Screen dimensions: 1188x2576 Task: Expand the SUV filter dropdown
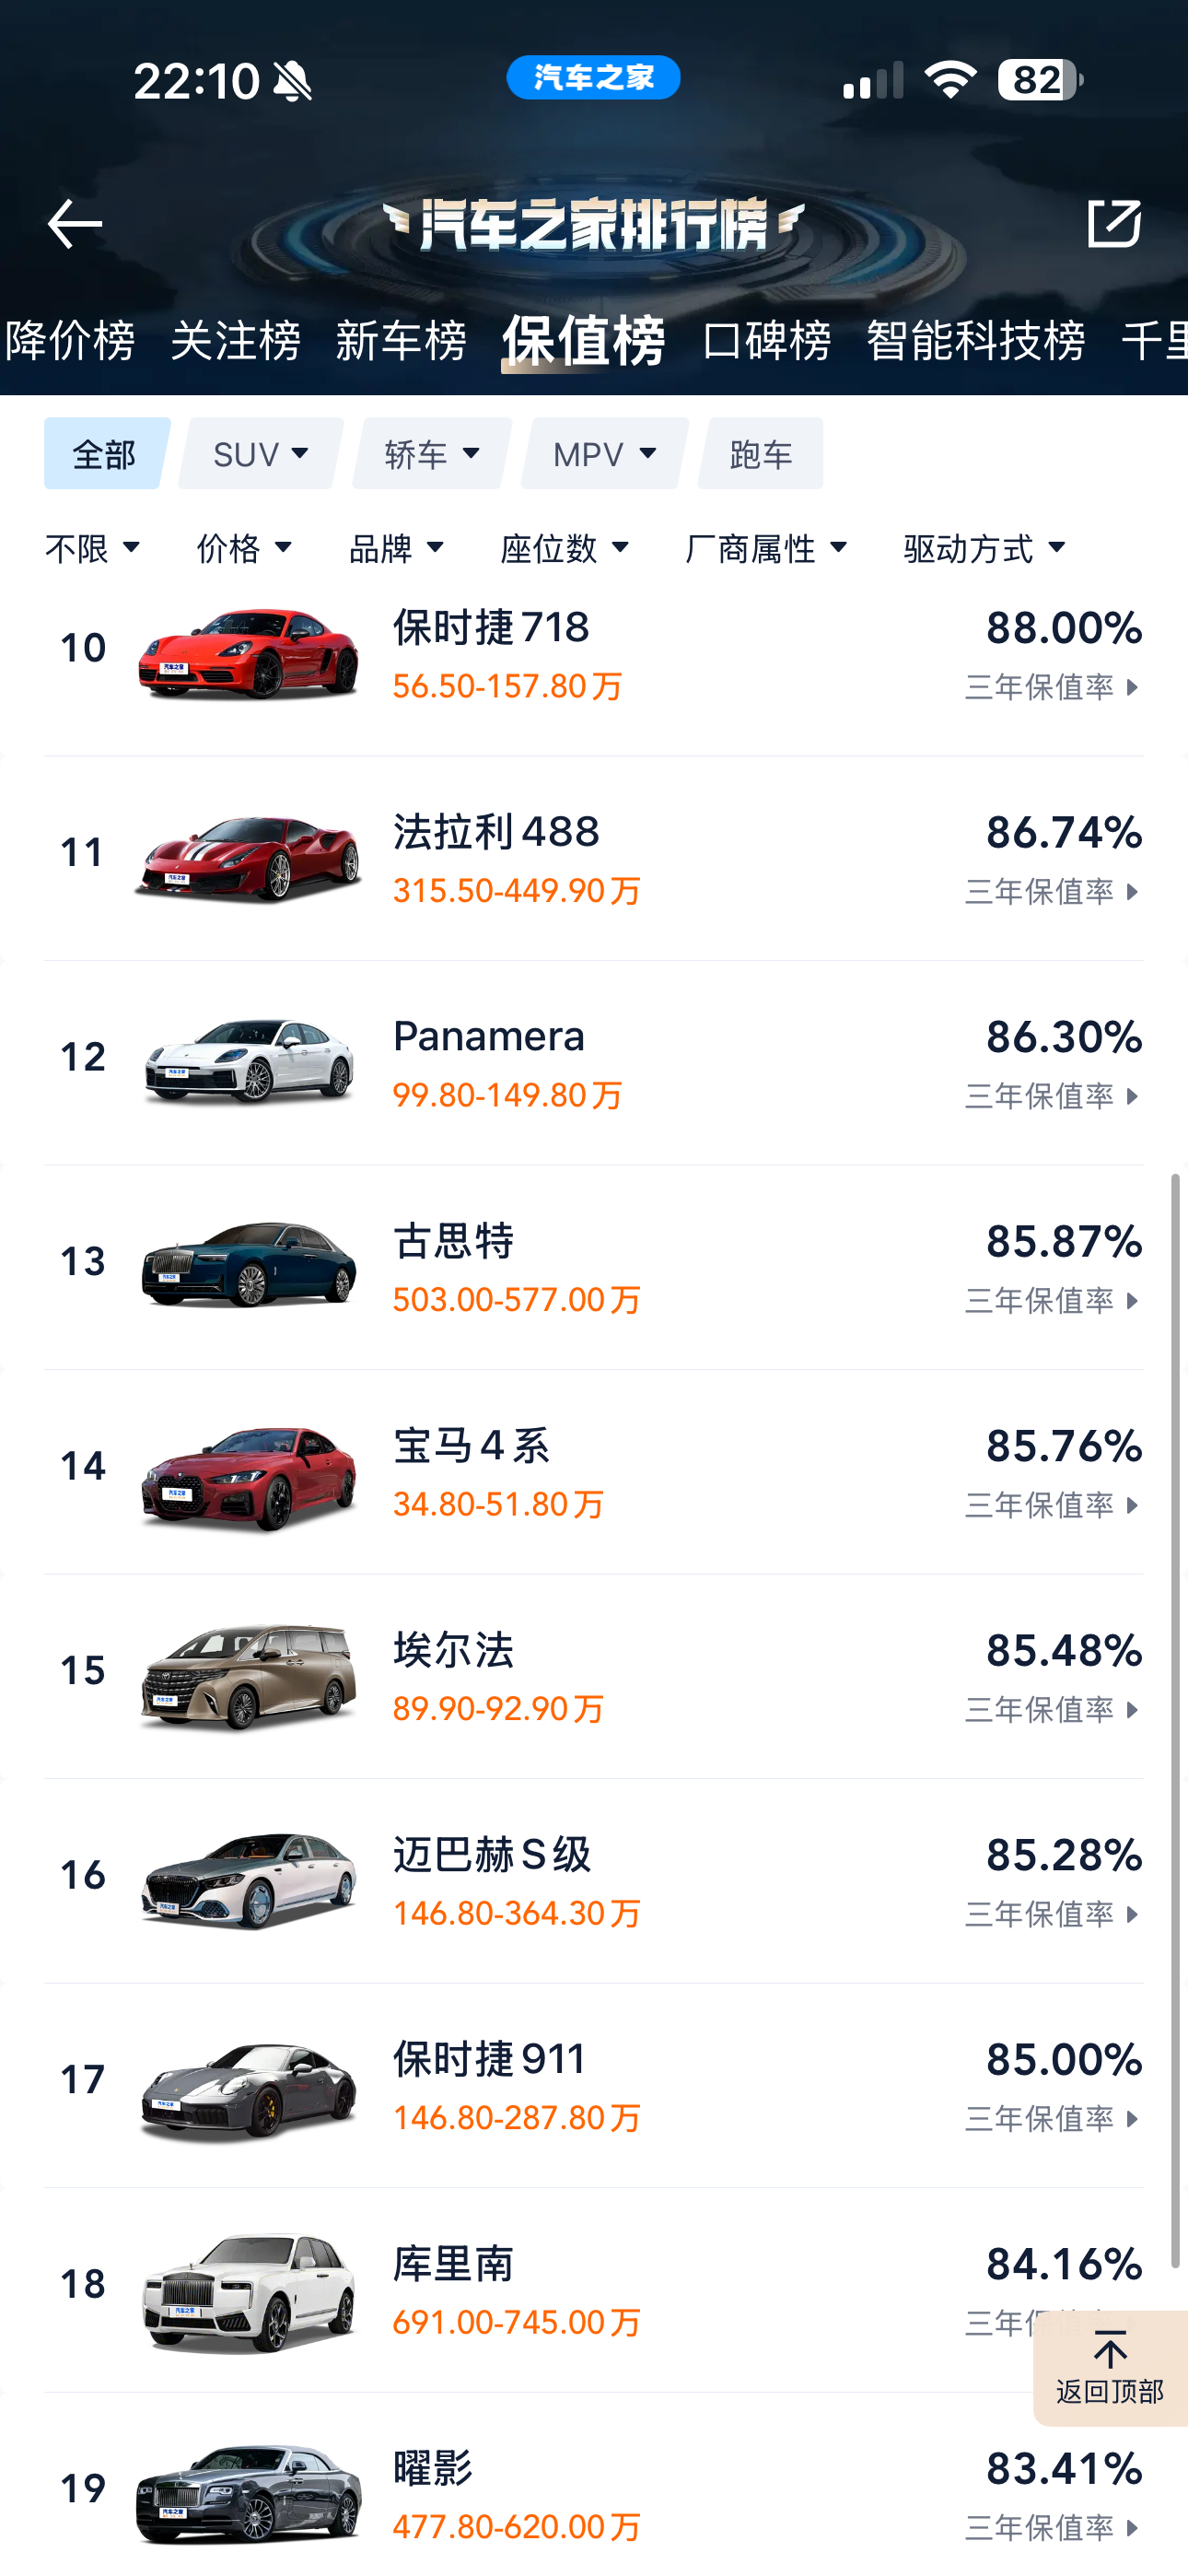[x=261, y=454]
